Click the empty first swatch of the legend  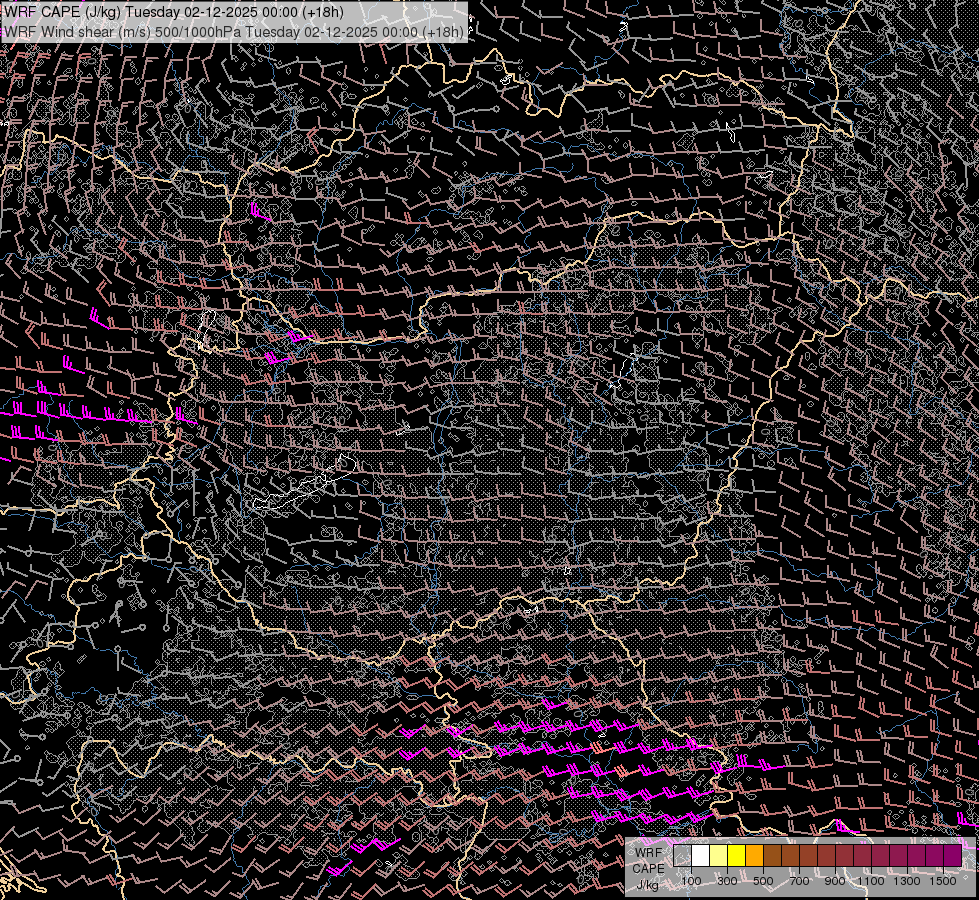[x=682, y=856]
